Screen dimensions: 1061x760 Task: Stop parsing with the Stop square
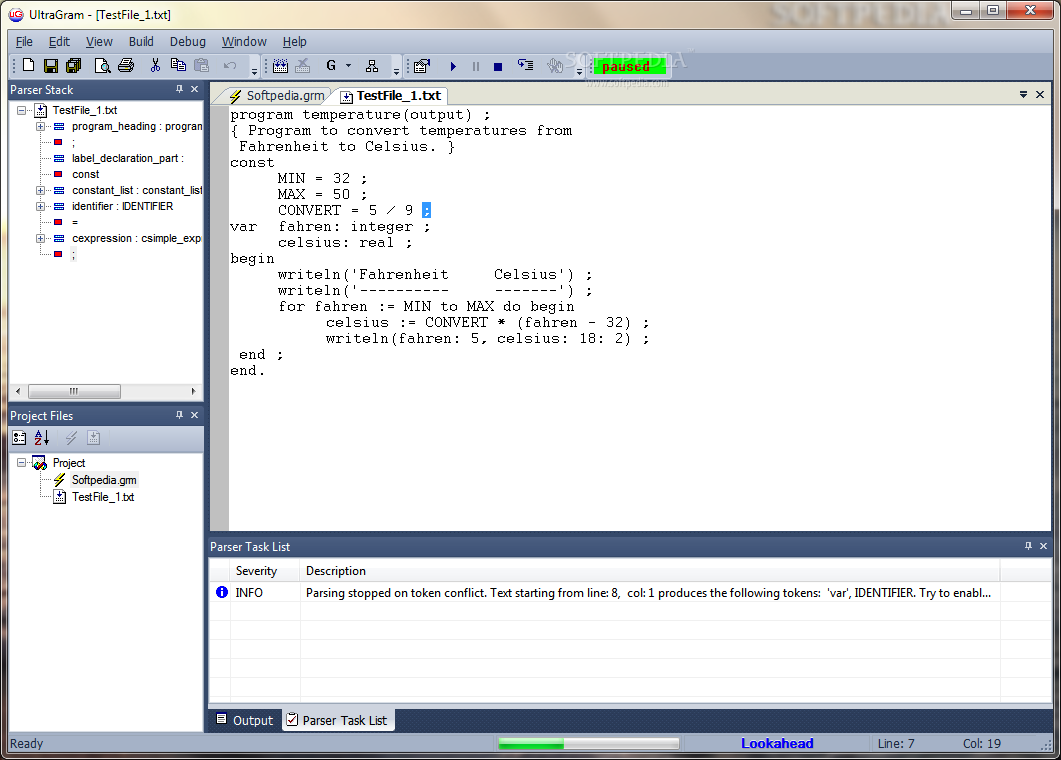pyautogui.click(x=498, y=66)
